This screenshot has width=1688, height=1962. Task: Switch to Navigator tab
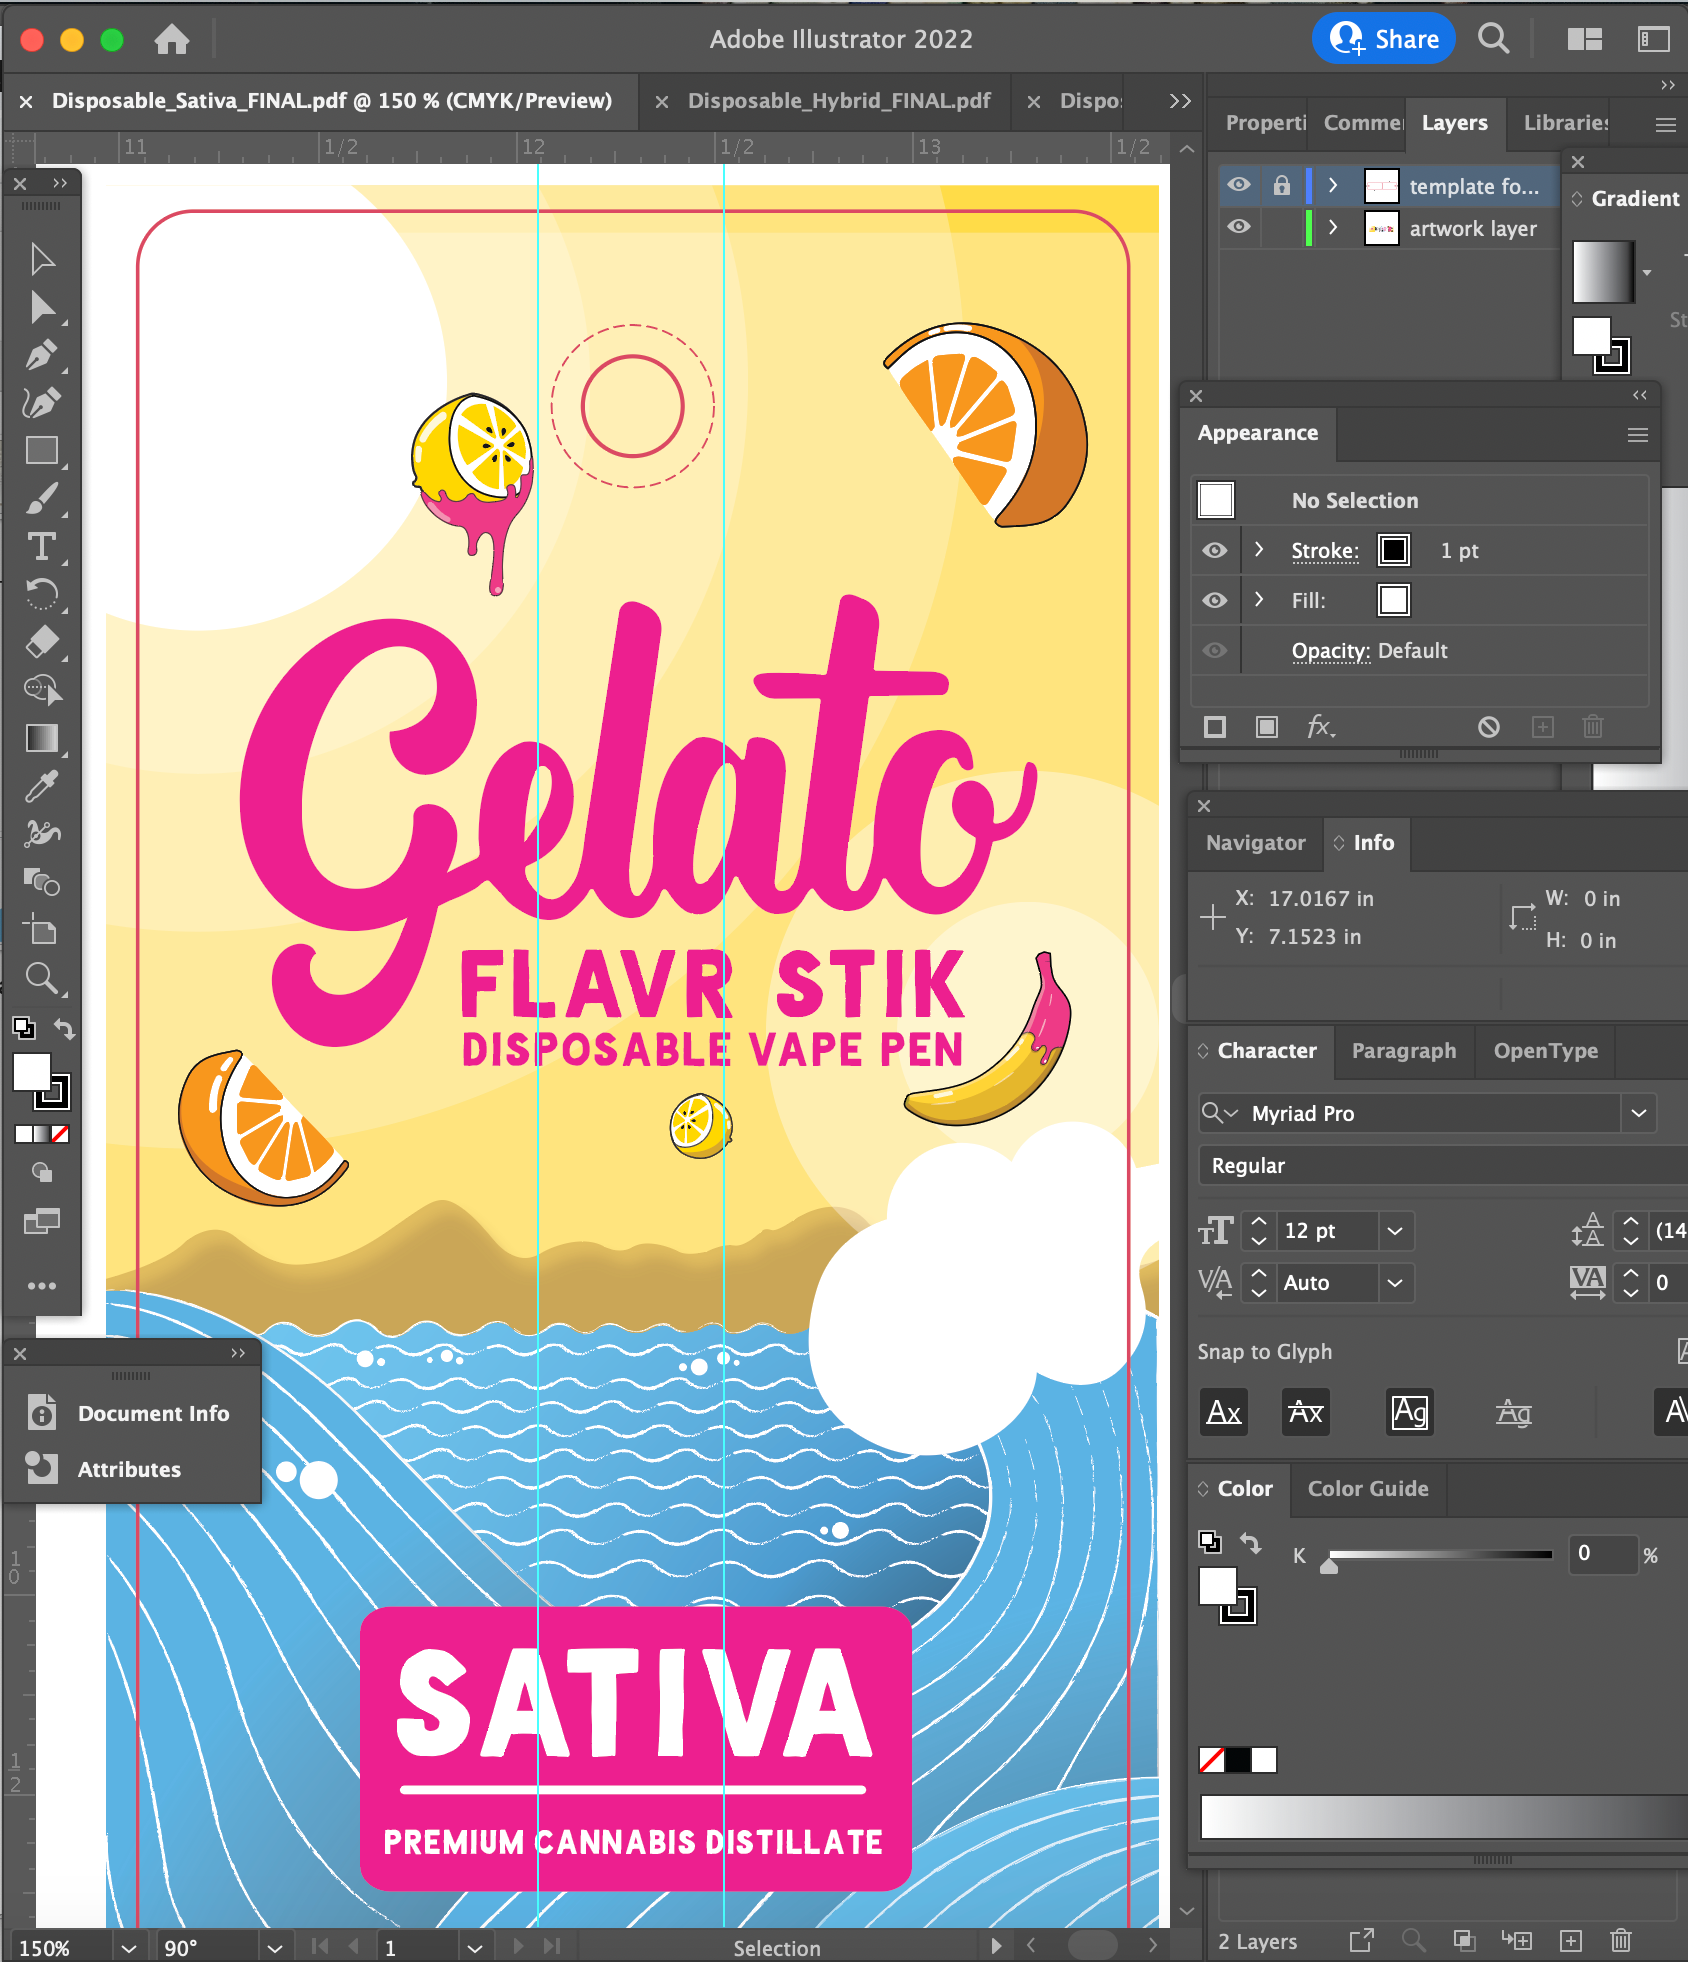(x=1256, y=843)
